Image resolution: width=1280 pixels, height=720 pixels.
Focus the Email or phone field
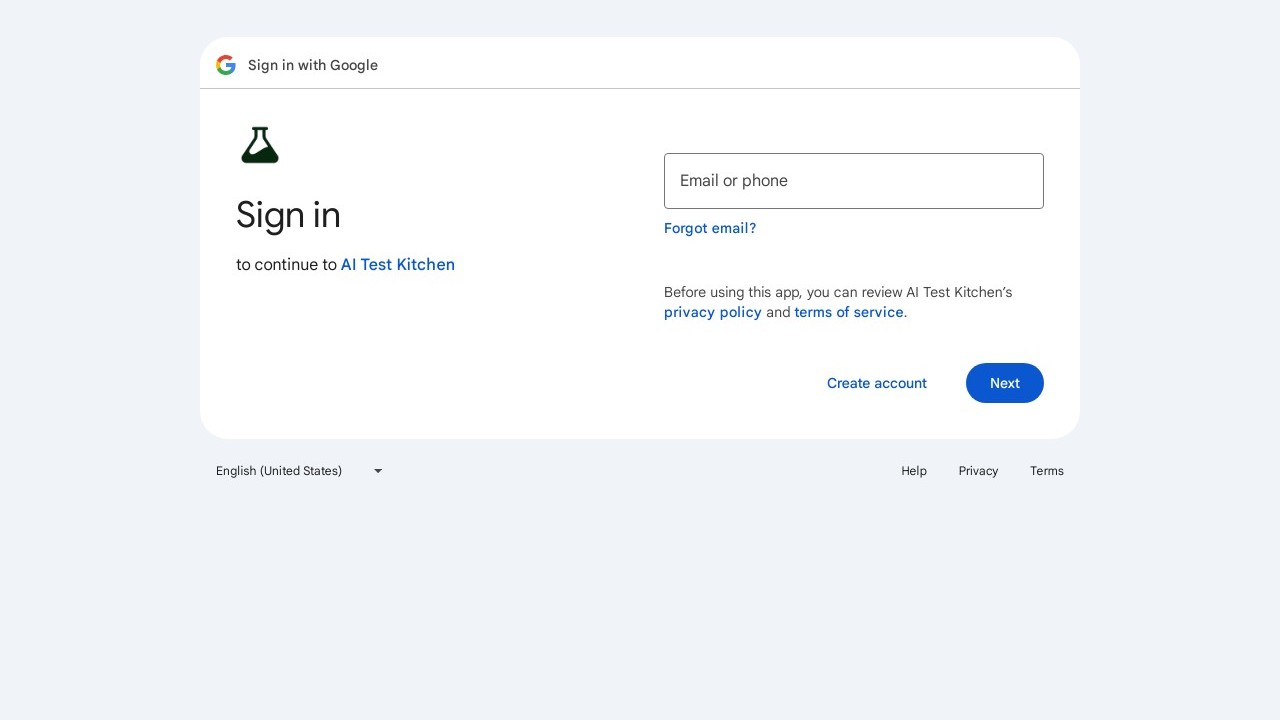pos(853,181)
